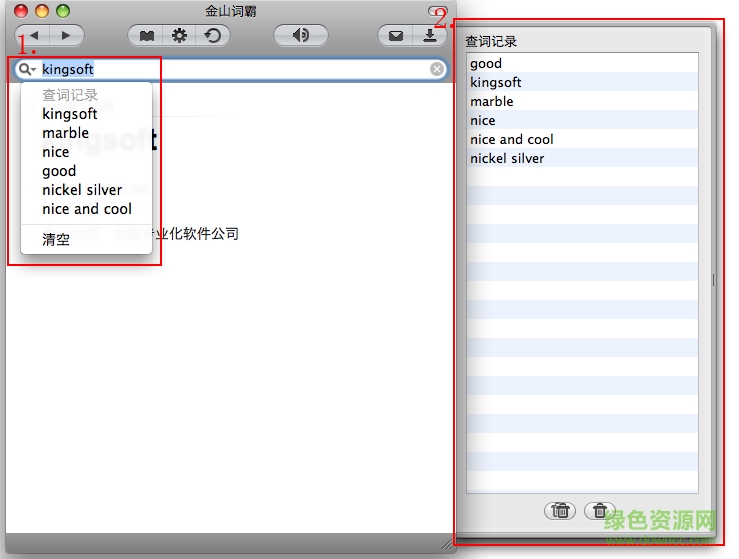Choose "nickel silver" in the dropdown history
This screenshot has height=559, width=739.
82,190
